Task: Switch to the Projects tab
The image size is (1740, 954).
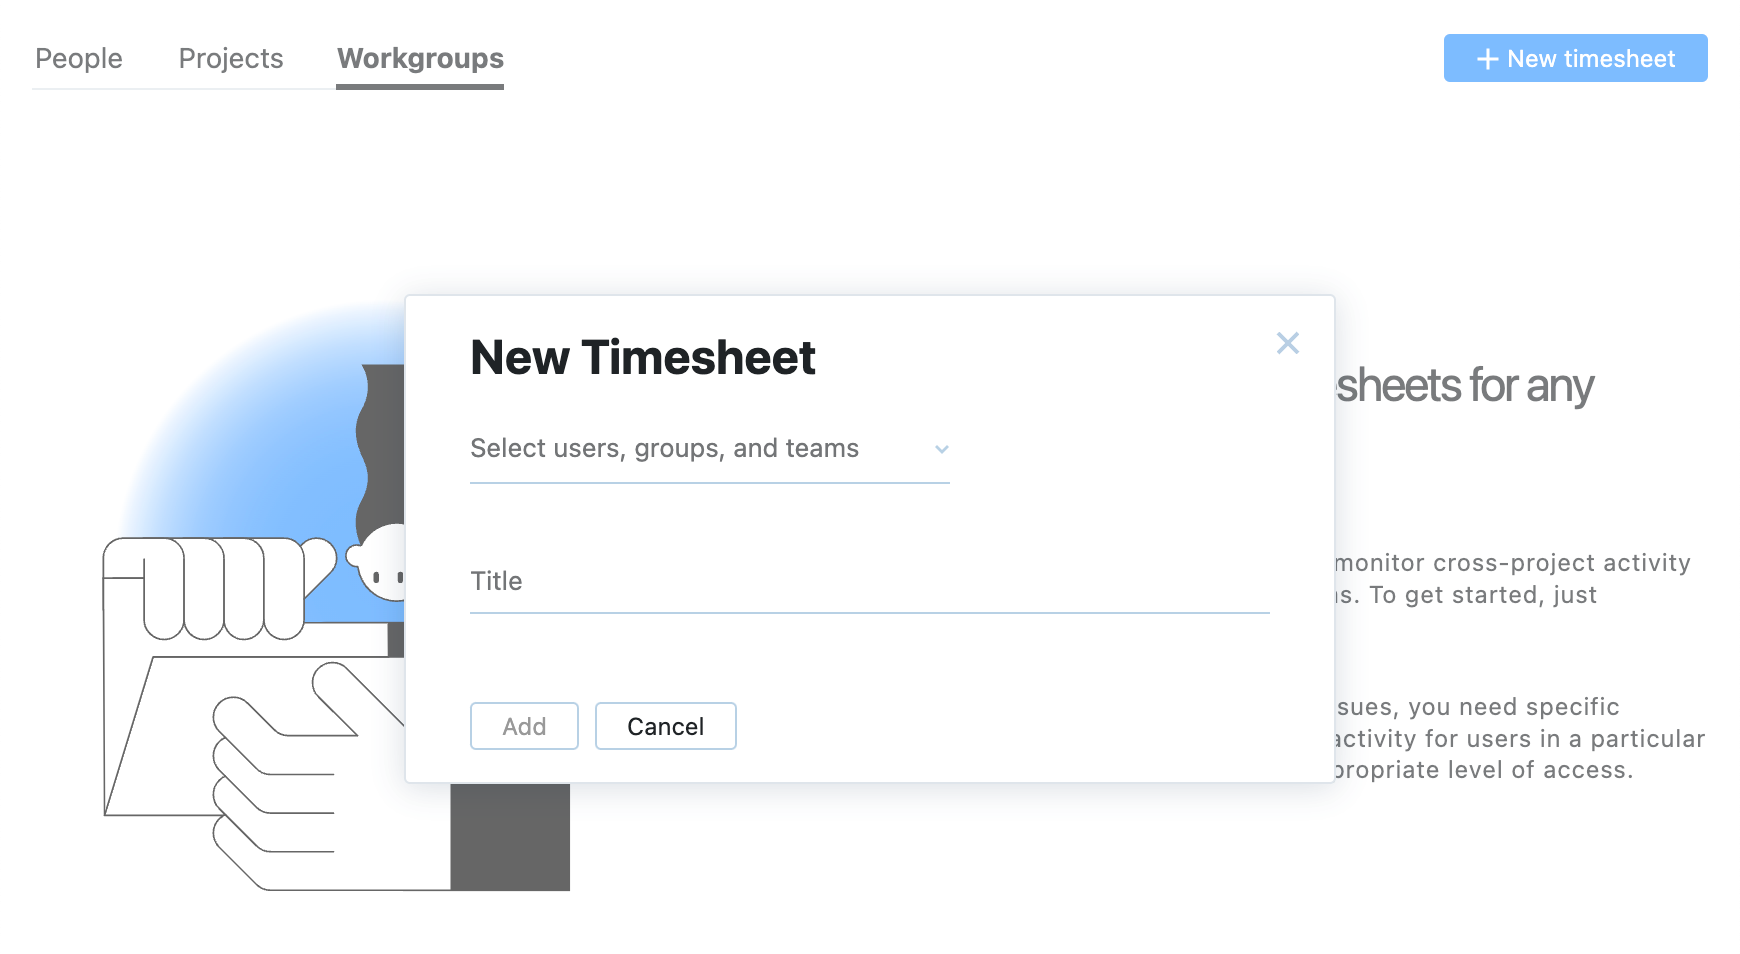Action: click(230, 59)
